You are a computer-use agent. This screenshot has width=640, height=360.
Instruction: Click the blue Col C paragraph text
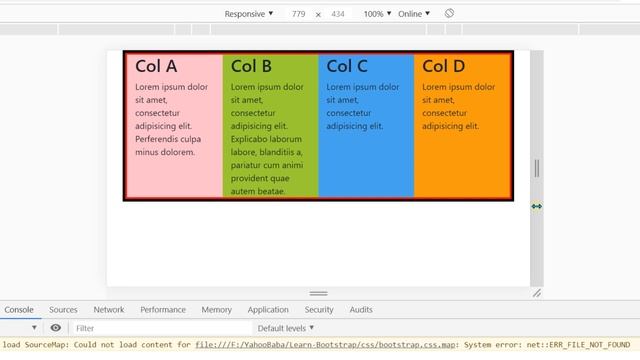363,106
